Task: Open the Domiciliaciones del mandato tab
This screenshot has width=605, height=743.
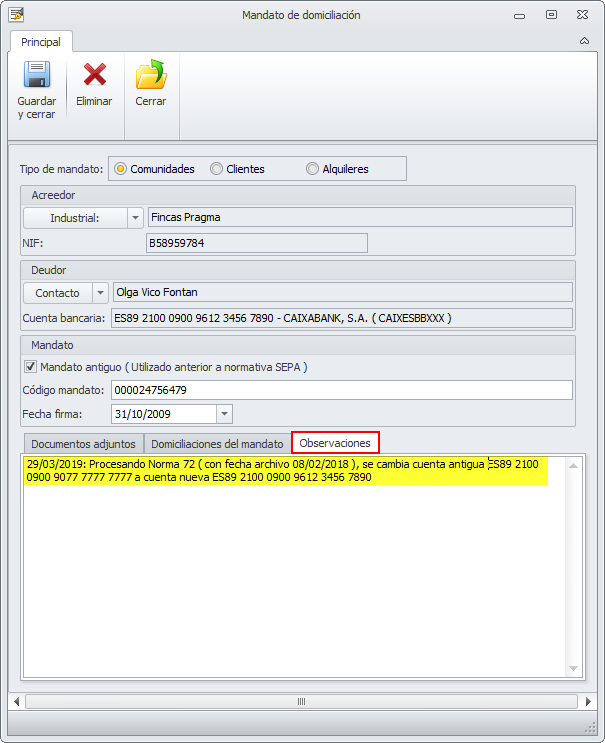Action: (217, 444)
